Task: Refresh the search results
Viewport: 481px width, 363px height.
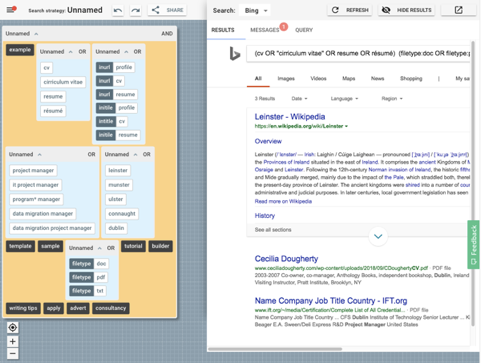Action: [x=350, y=10]
